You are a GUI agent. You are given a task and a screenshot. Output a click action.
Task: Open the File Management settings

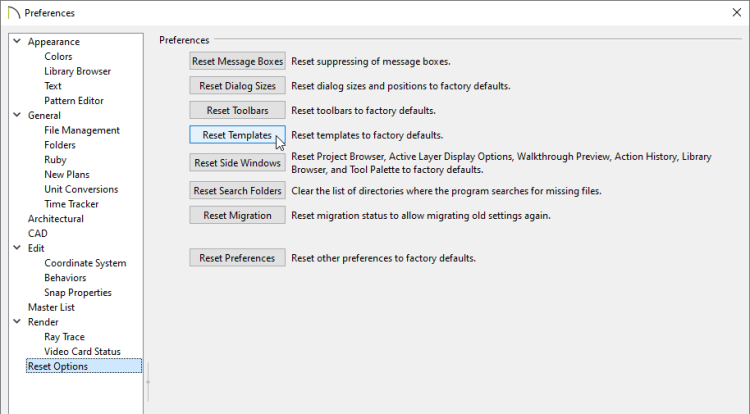tap(82, 130)
